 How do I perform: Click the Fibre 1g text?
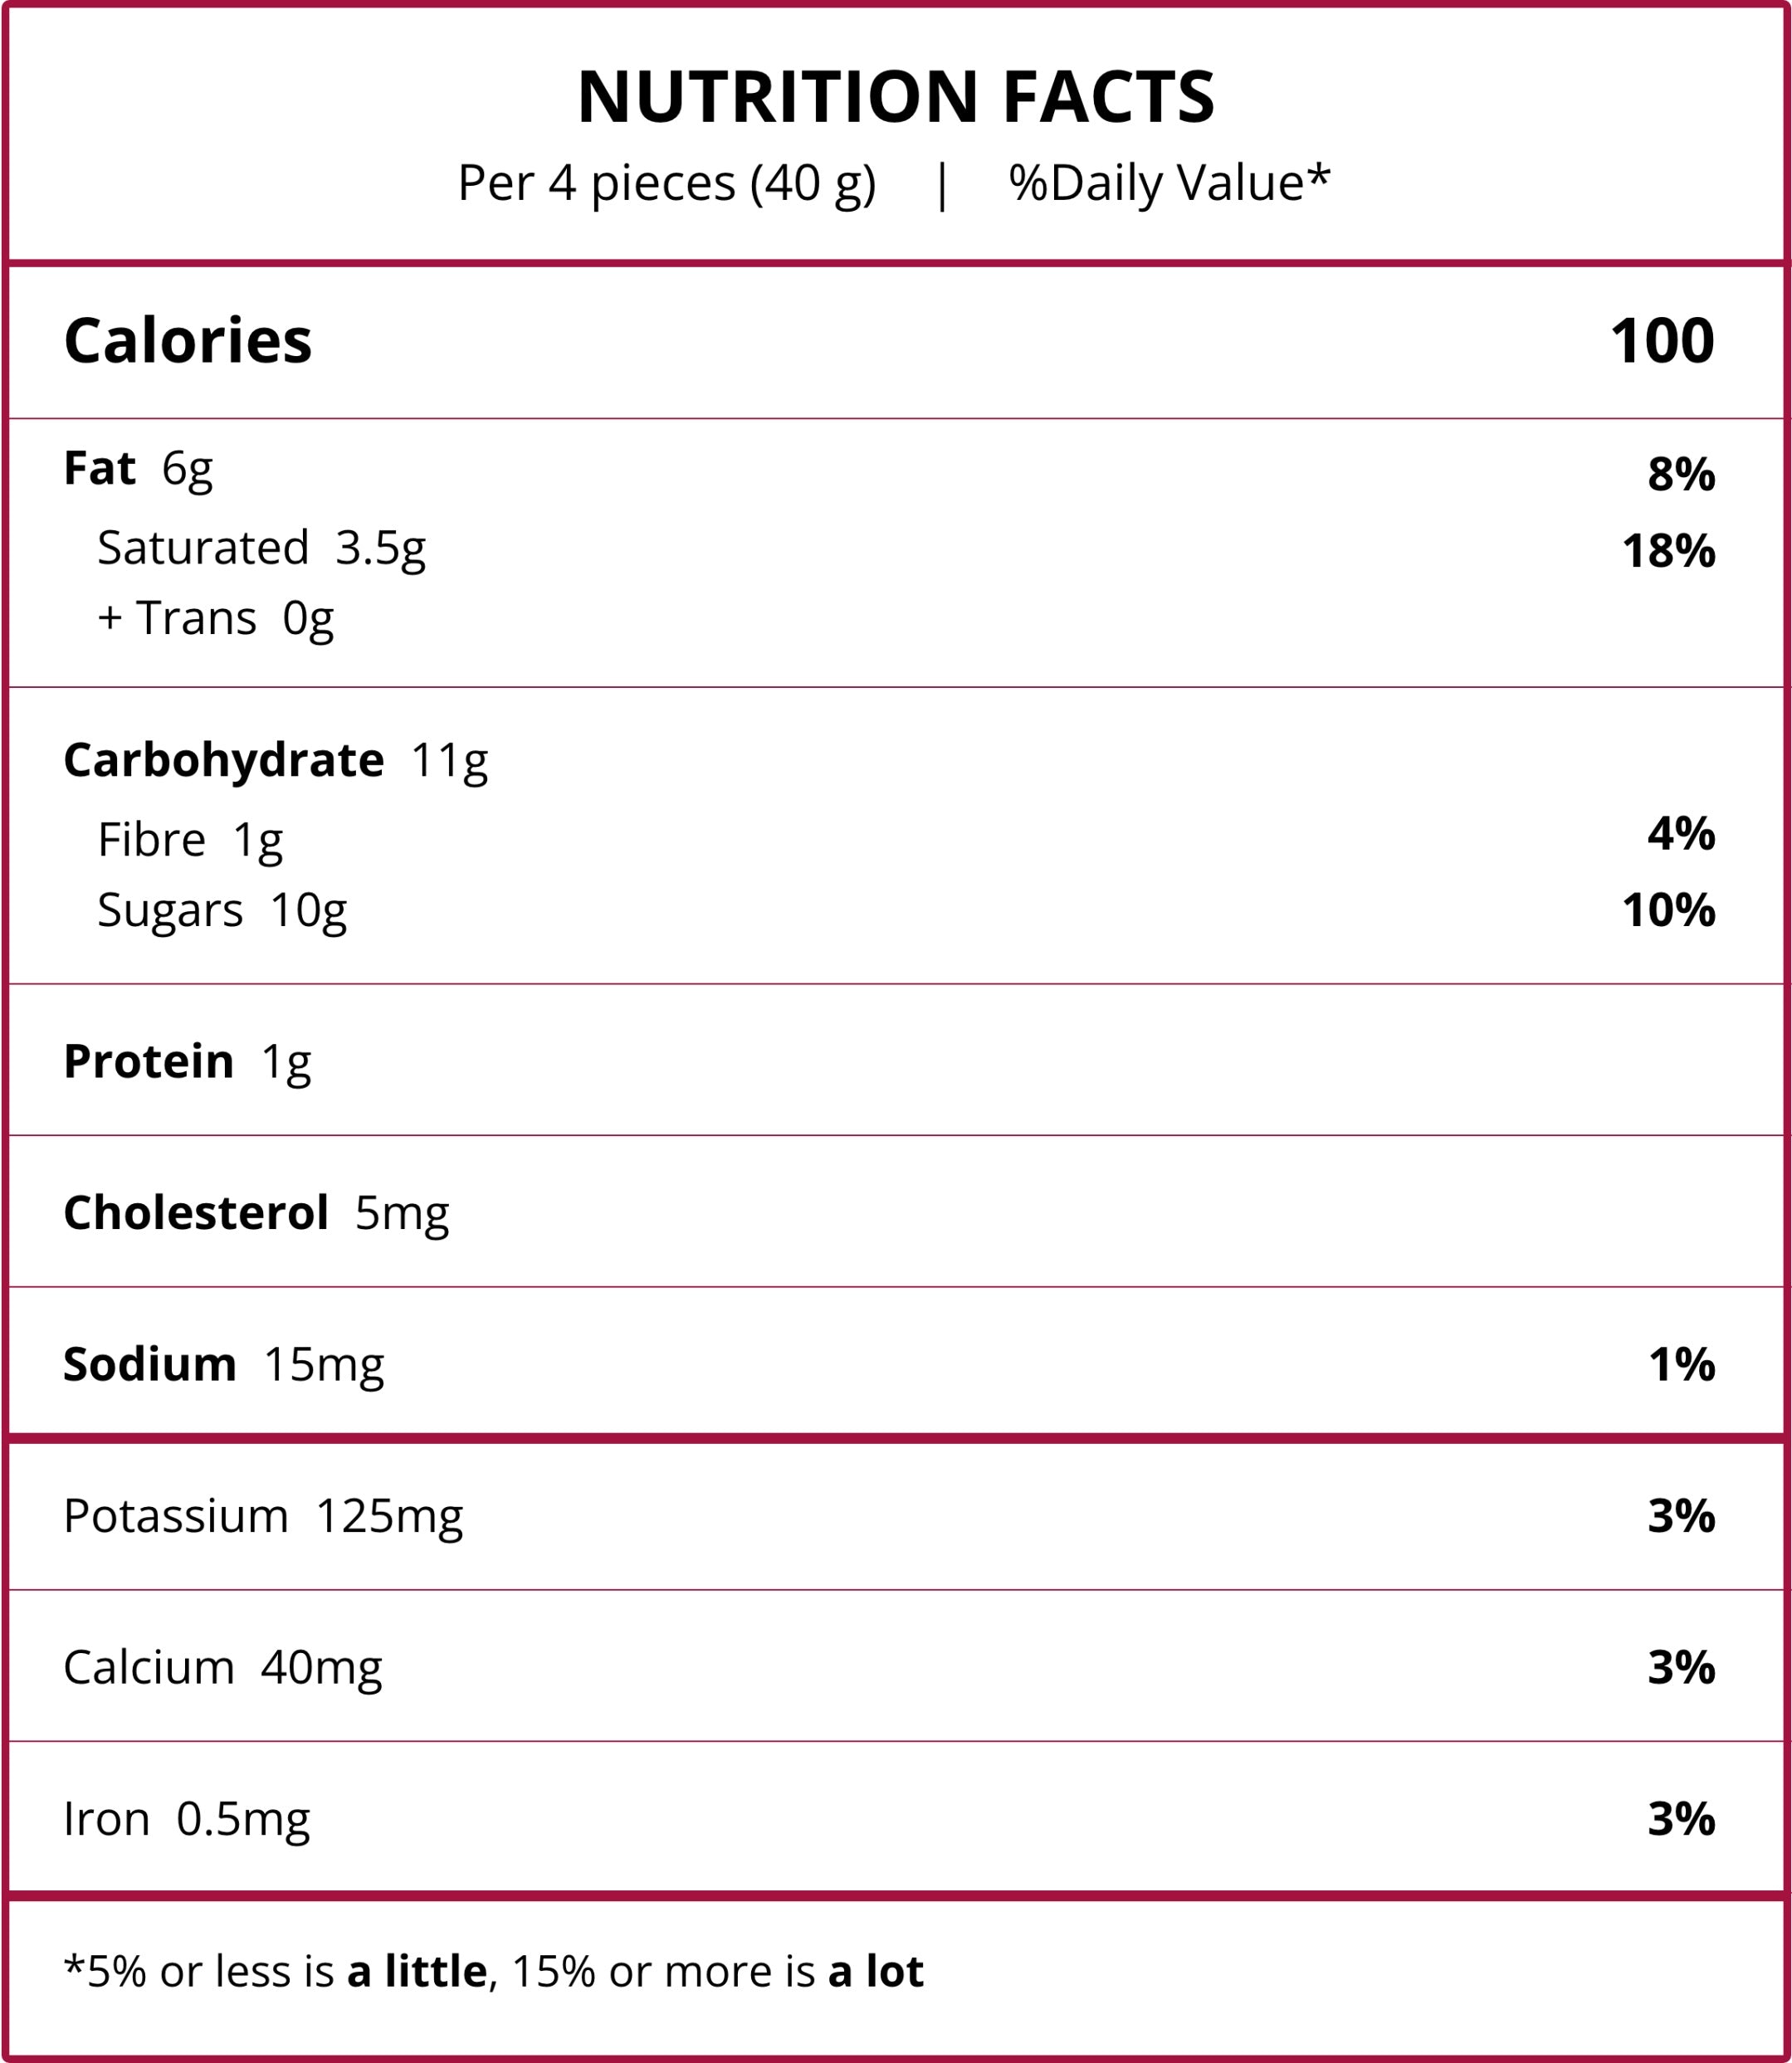click(190, 839)
